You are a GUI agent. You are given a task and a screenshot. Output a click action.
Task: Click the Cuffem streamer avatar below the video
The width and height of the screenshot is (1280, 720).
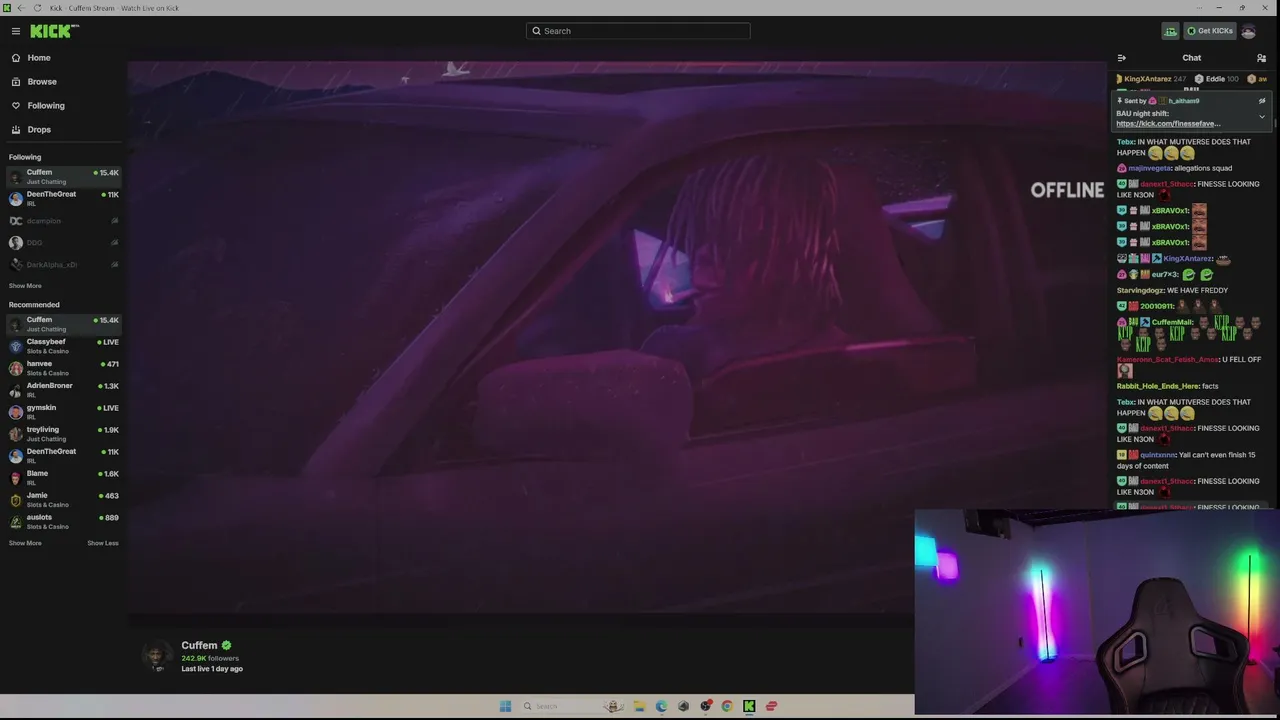coord(156,656)
